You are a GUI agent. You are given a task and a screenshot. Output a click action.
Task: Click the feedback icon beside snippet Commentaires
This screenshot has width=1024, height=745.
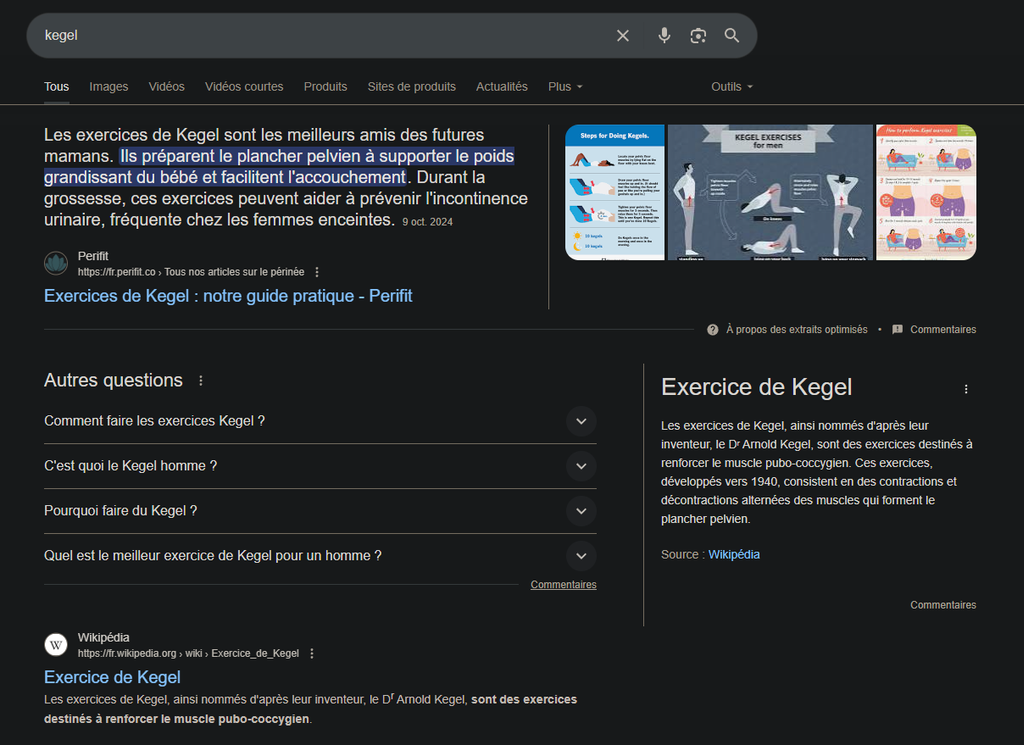(897, 330)
